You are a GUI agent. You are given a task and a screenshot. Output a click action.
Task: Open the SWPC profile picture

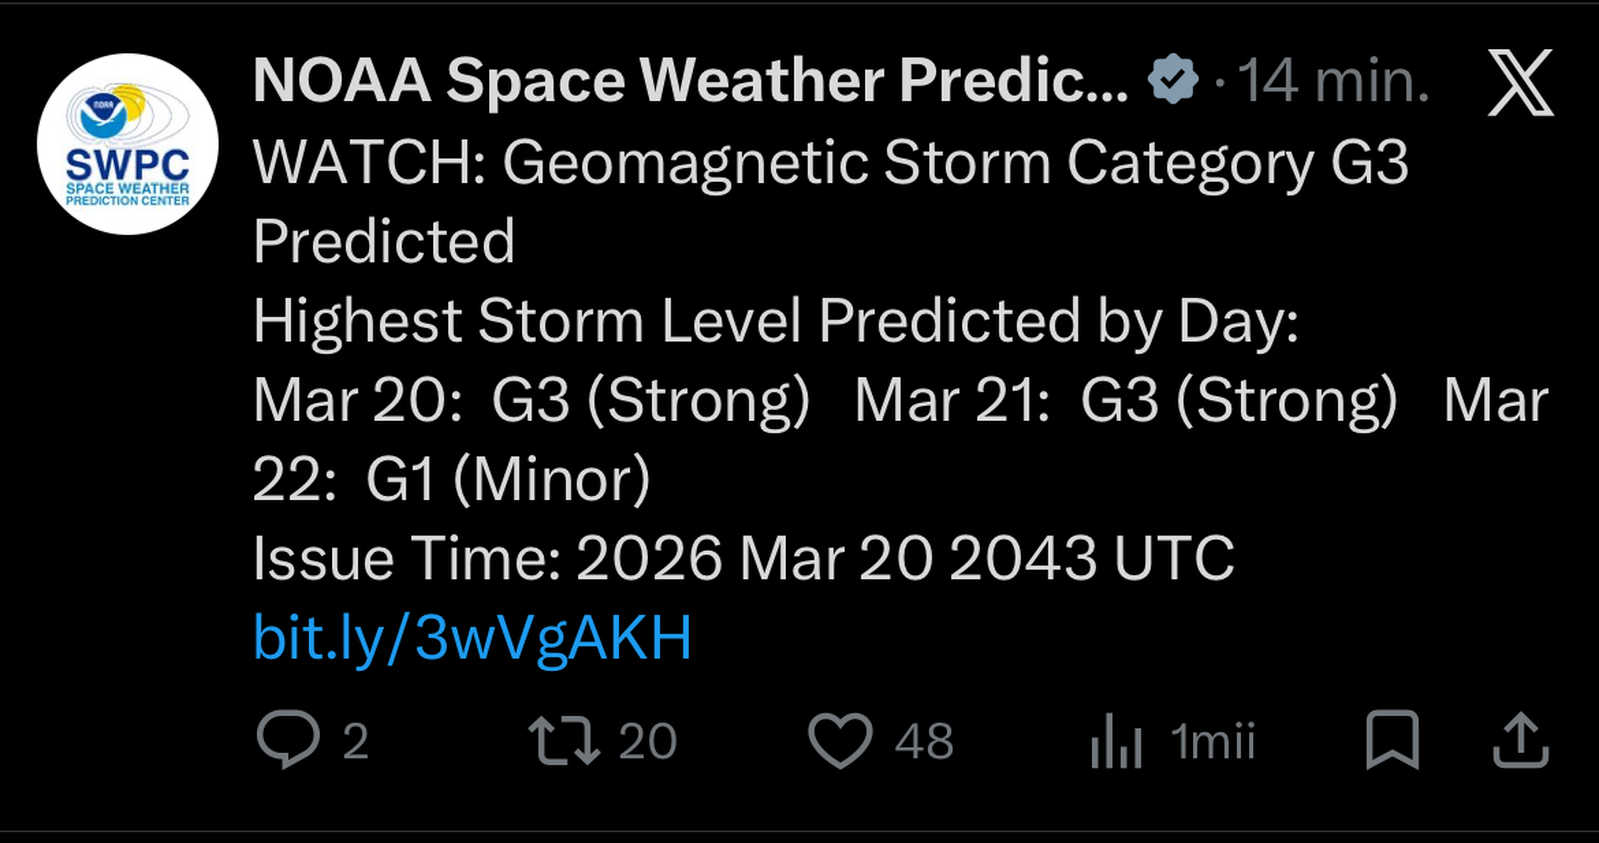(127, 144)
